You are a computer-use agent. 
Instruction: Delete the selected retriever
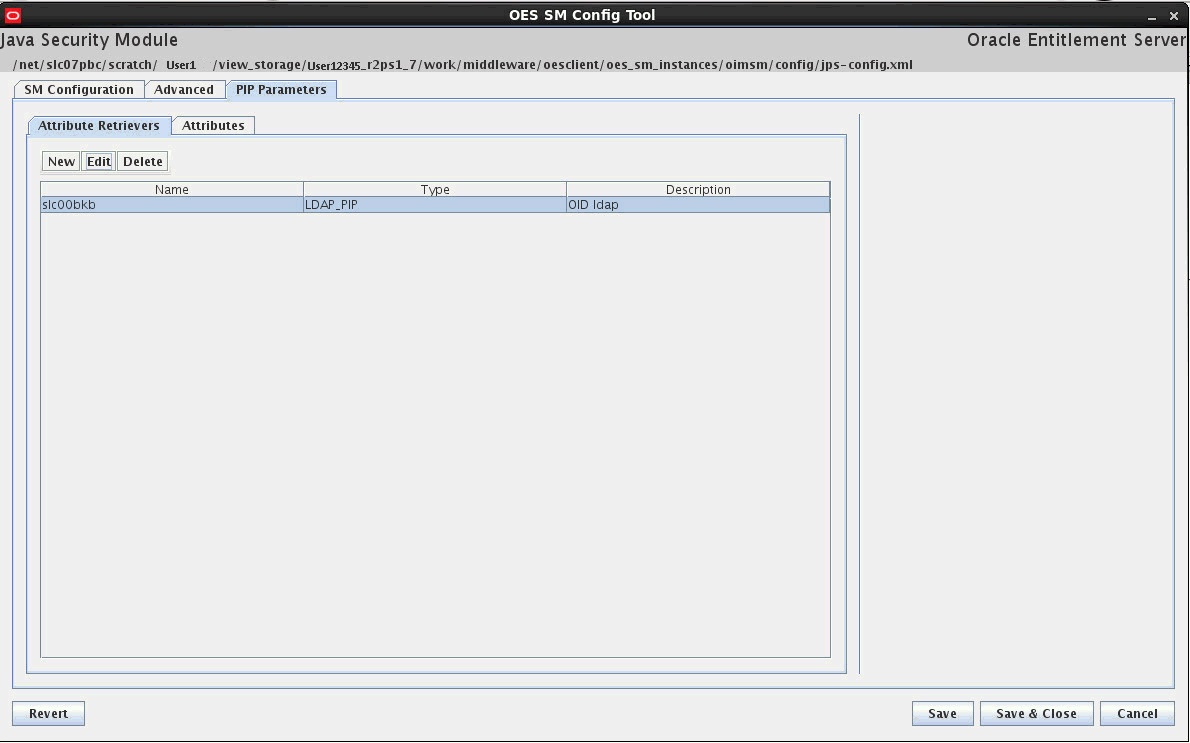143,161
